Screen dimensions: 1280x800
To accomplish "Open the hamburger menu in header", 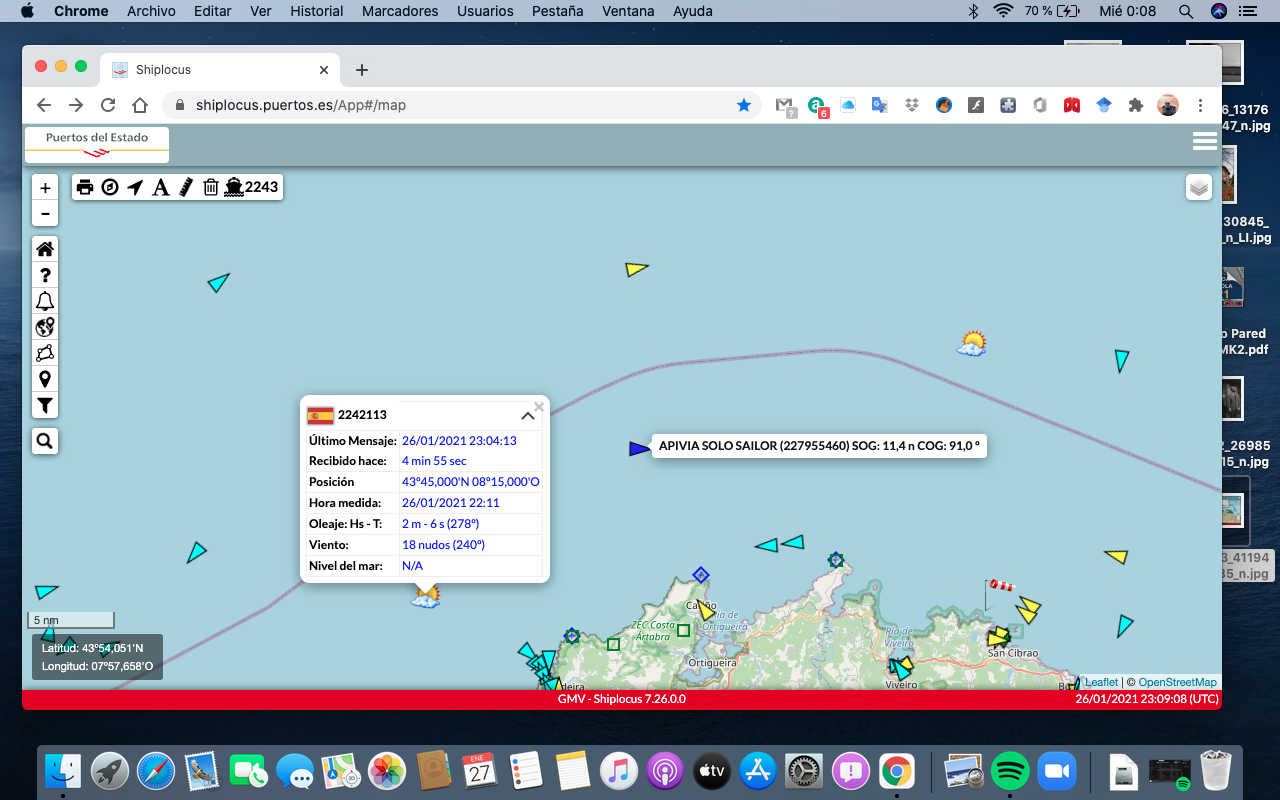I will [x=1204, y=141].
